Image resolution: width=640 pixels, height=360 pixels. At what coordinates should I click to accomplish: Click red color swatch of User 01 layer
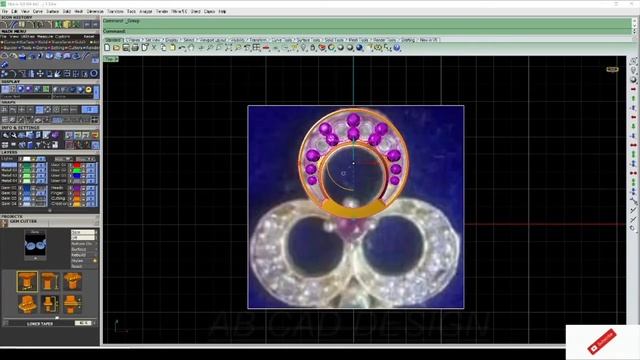pos(76,166)
